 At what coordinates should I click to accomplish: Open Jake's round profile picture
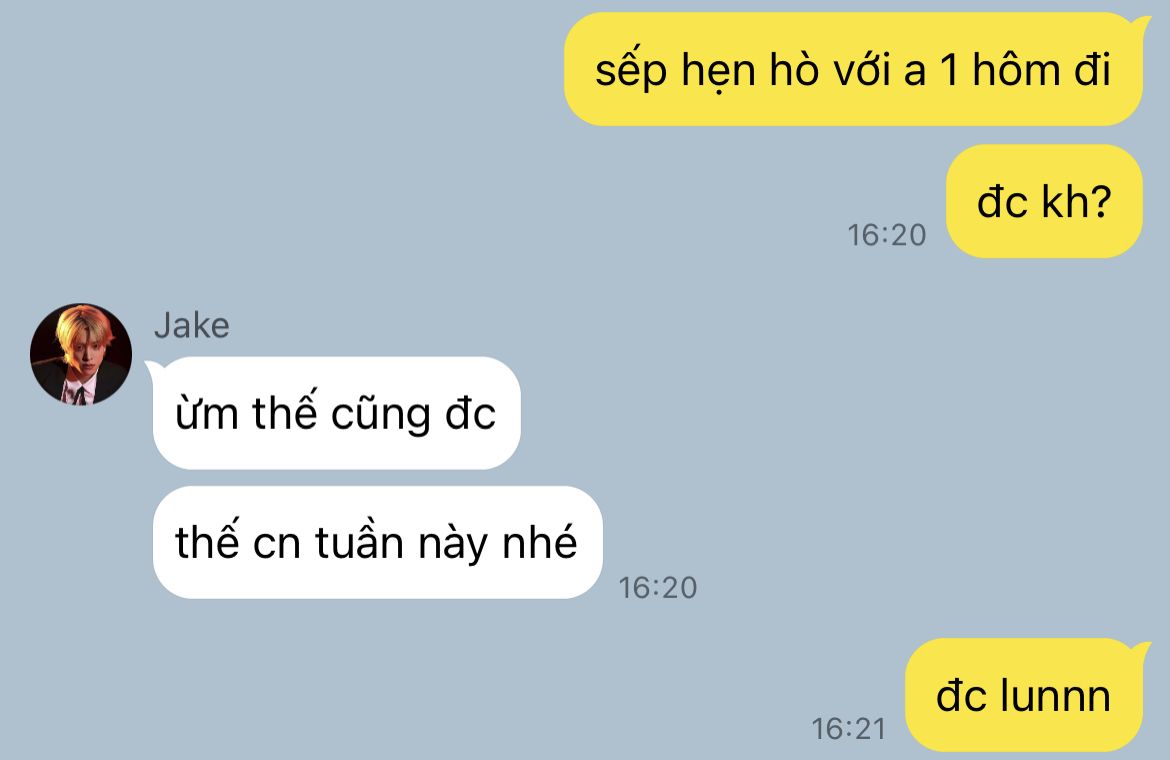(81, 354)
